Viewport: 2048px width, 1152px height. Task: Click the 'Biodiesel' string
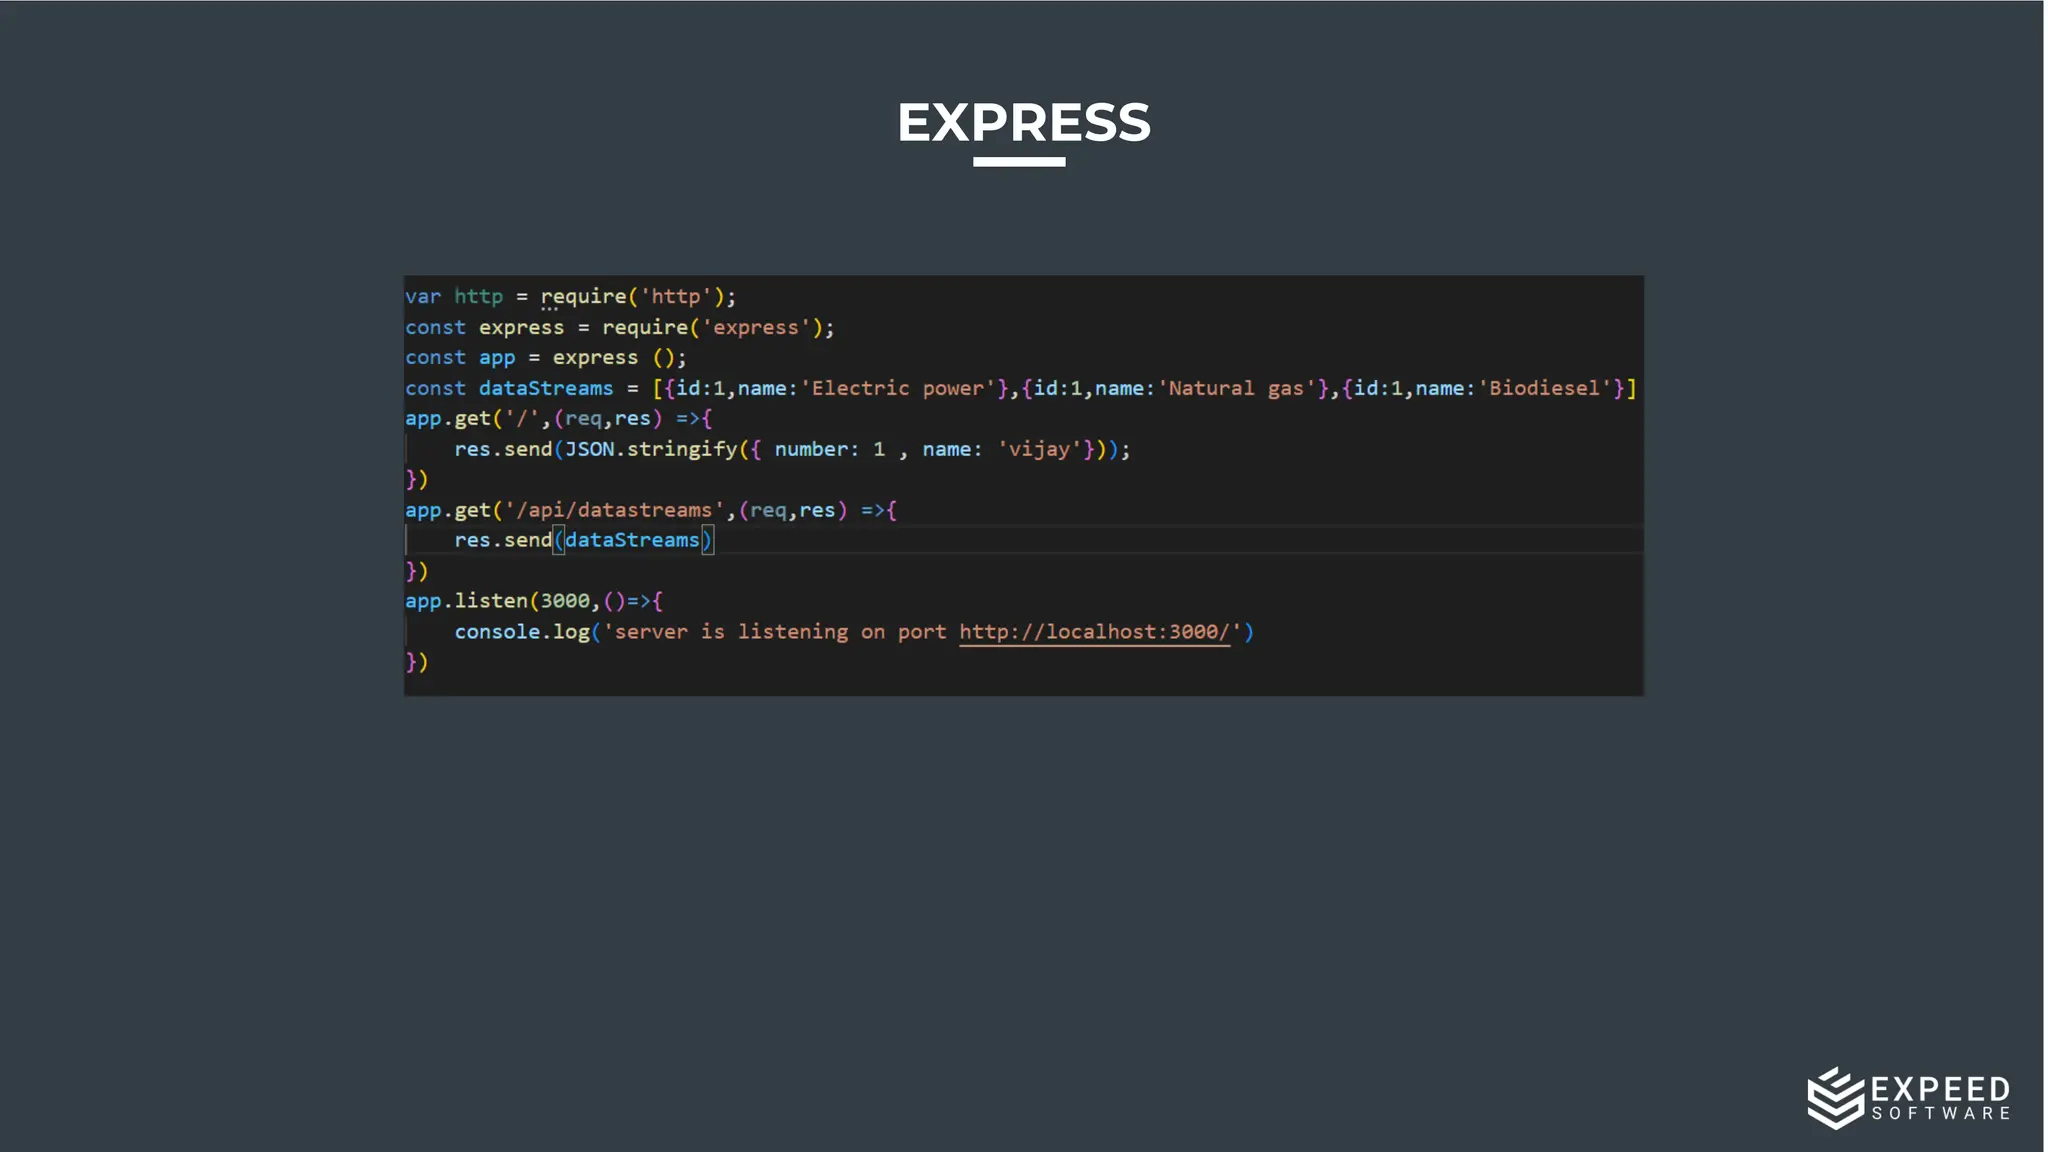1545,389
